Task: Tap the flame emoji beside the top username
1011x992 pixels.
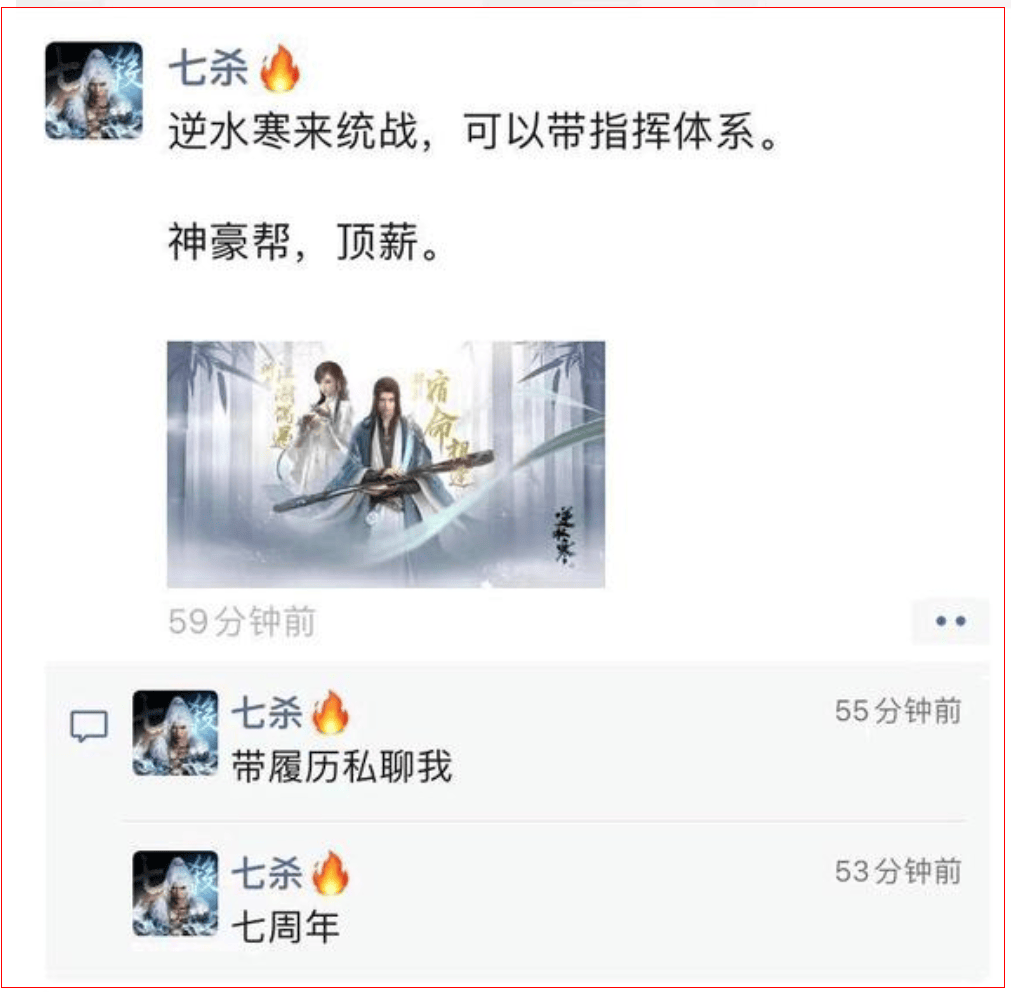Action: pyautogui.click(x=280, y=68)
